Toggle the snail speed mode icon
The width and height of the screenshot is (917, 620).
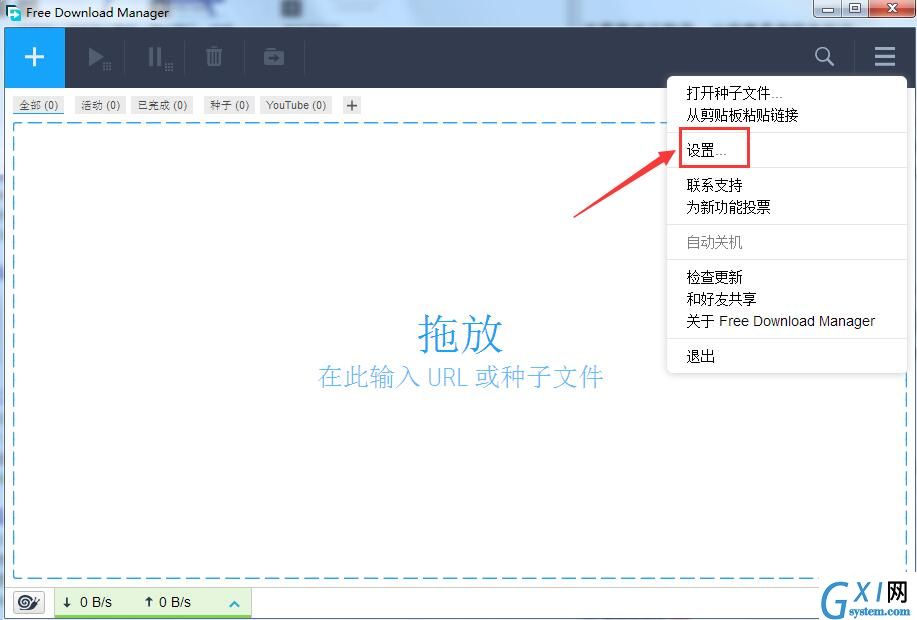[29, 602]
